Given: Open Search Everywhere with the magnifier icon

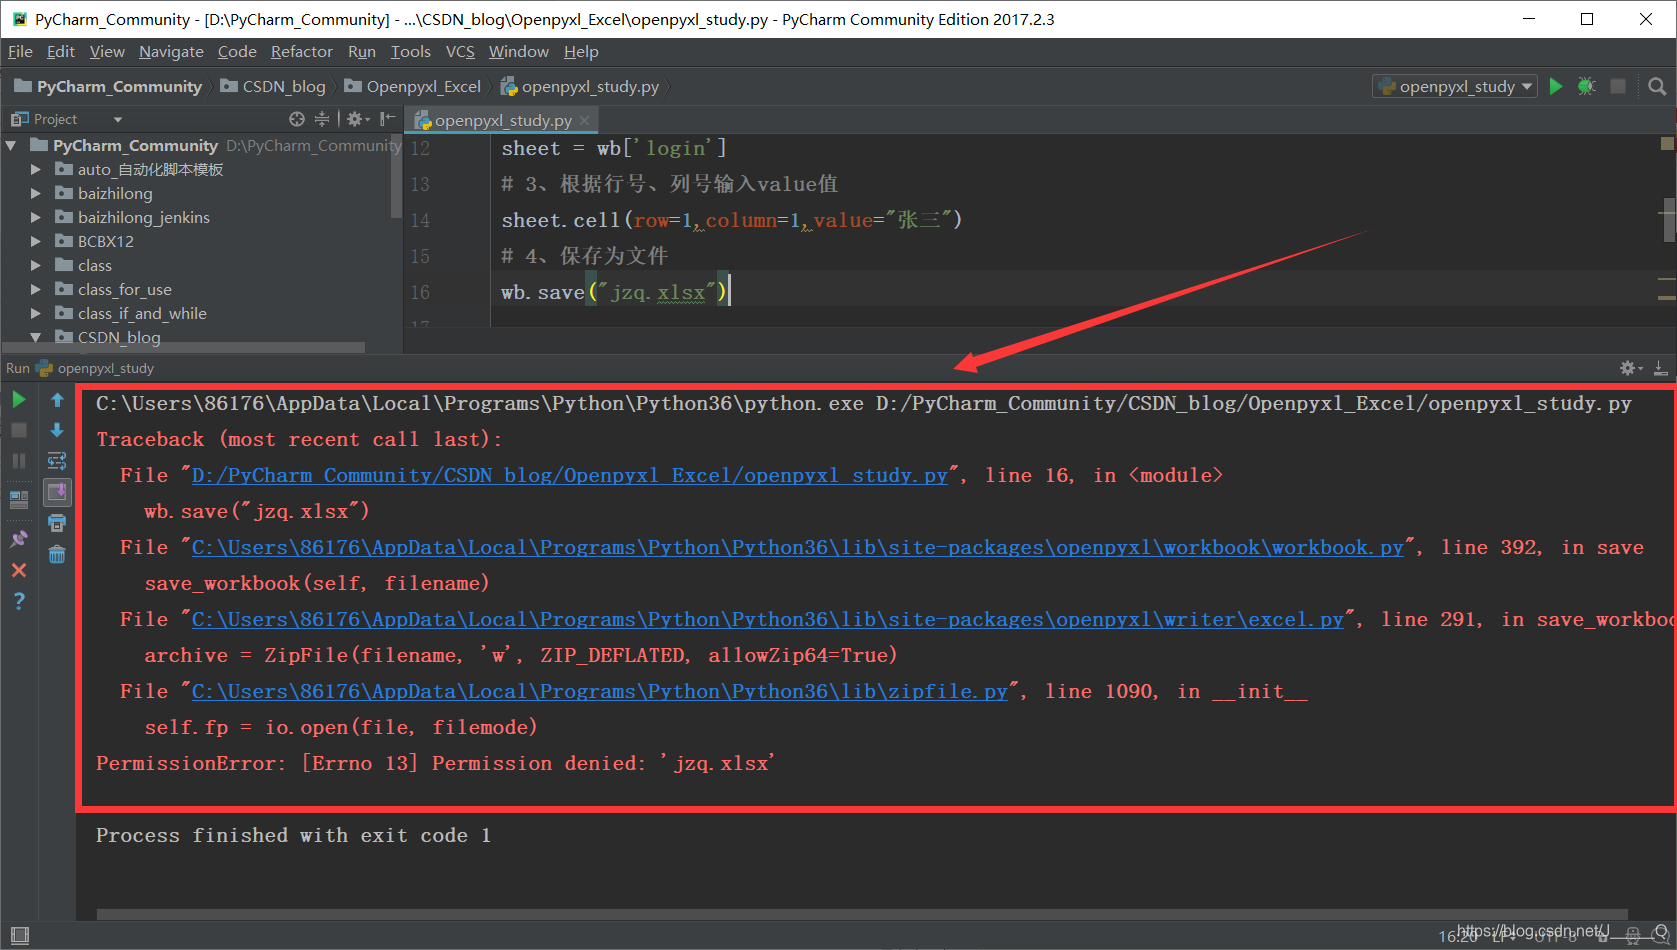Looking at the screenshot, I should 1657,86.
